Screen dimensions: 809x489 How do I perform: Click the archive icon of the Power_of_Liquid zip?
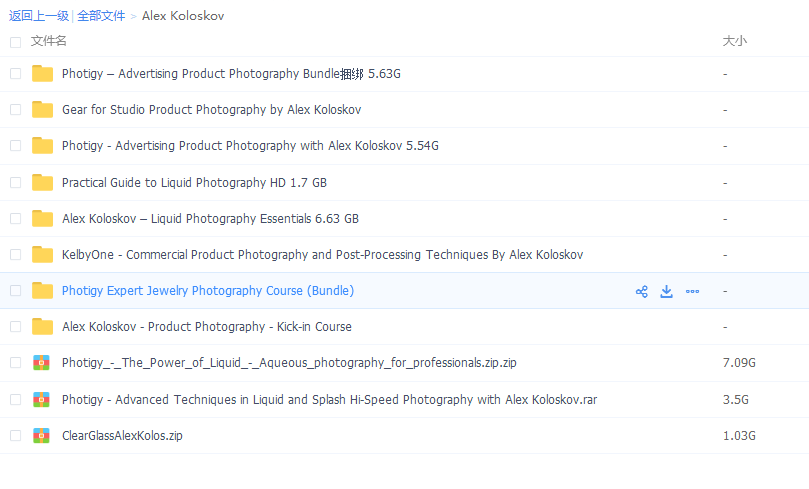pos(41,363)
